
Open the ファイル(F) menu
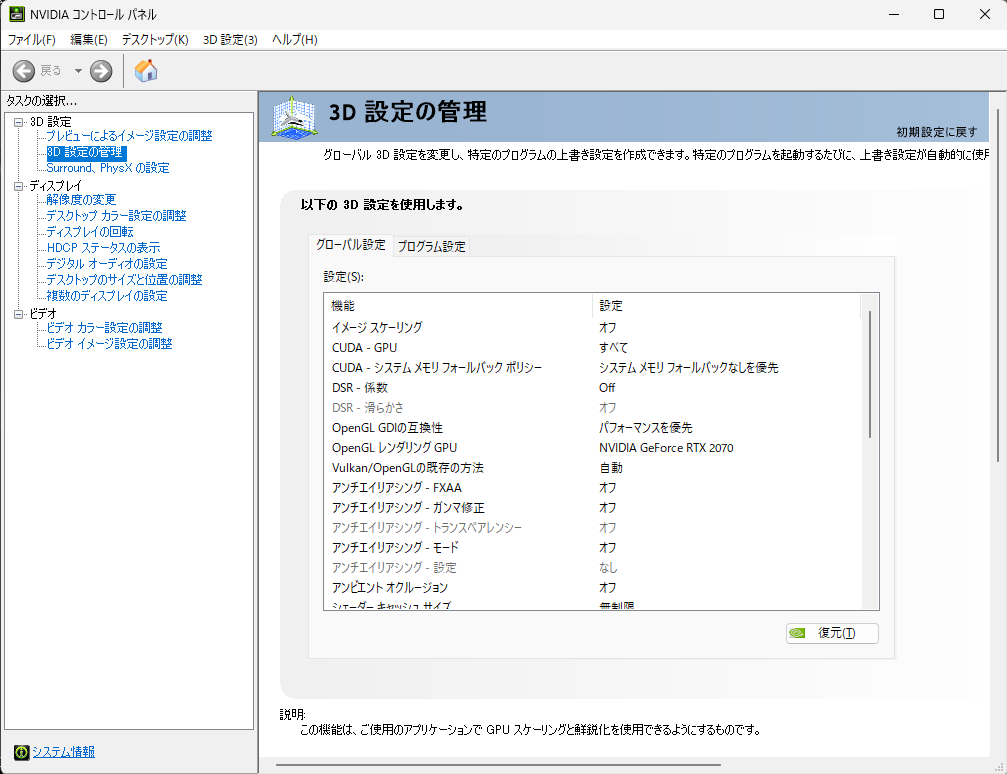click(x=31, y=40)
